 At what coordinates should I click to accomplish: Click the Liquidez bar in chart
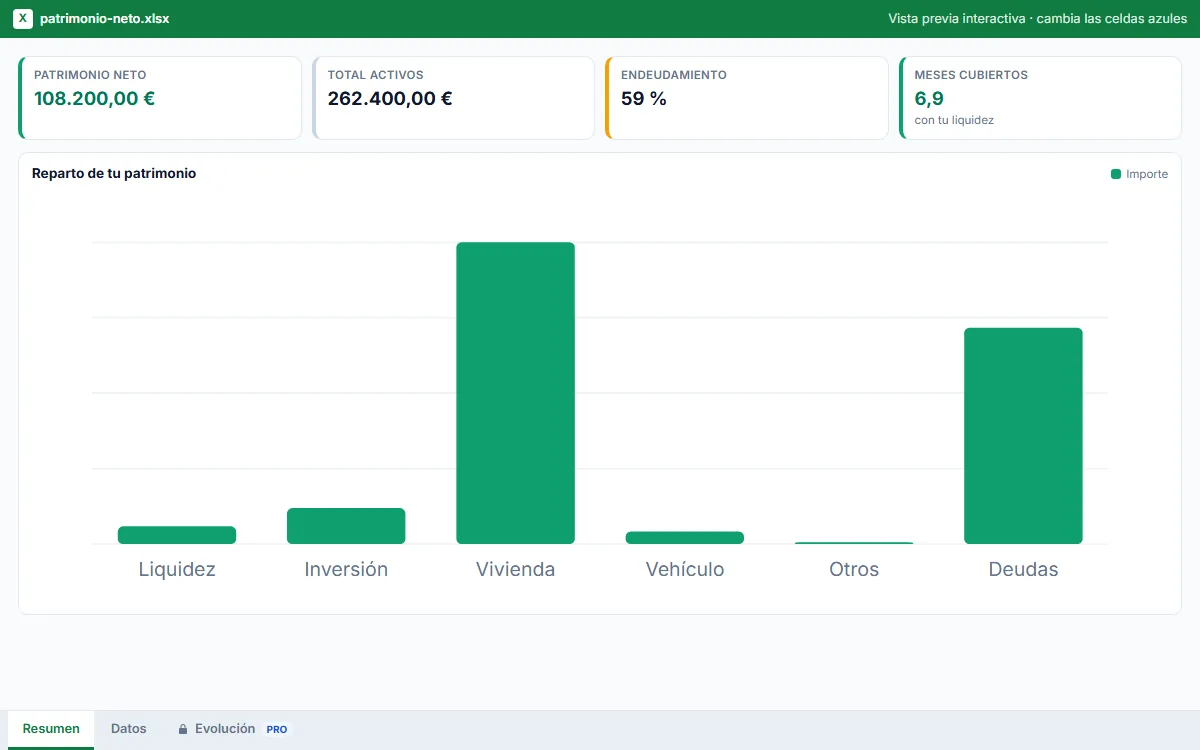[177, 535]
